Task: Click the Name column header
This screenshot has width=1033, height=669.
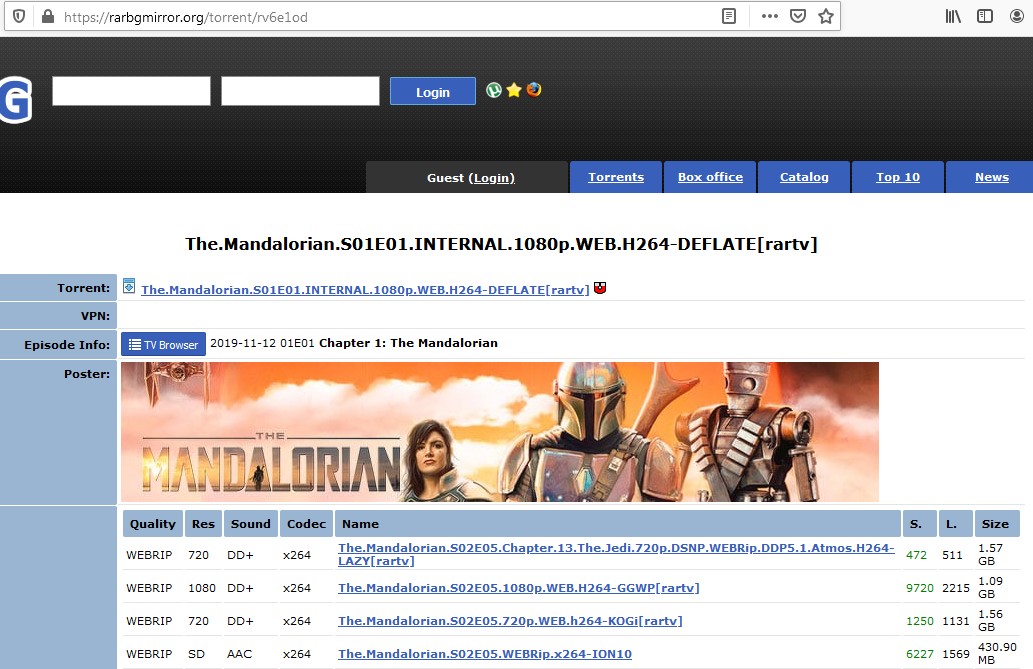Action: [x=618, y=523]
